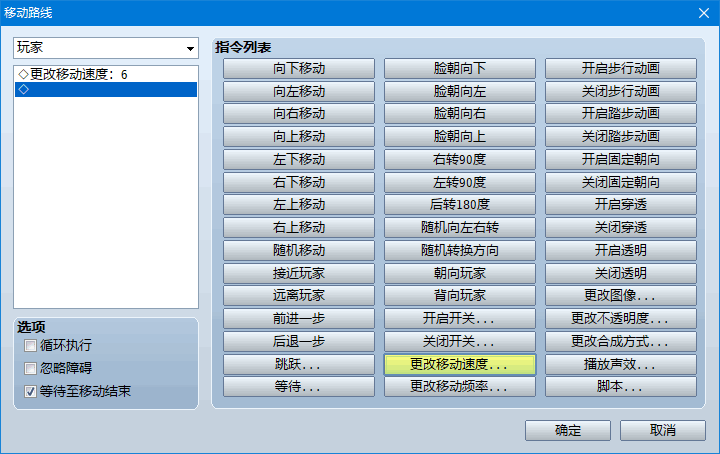Add the 右下移动 command
720x454 pixels.
(x=299, y=182)
